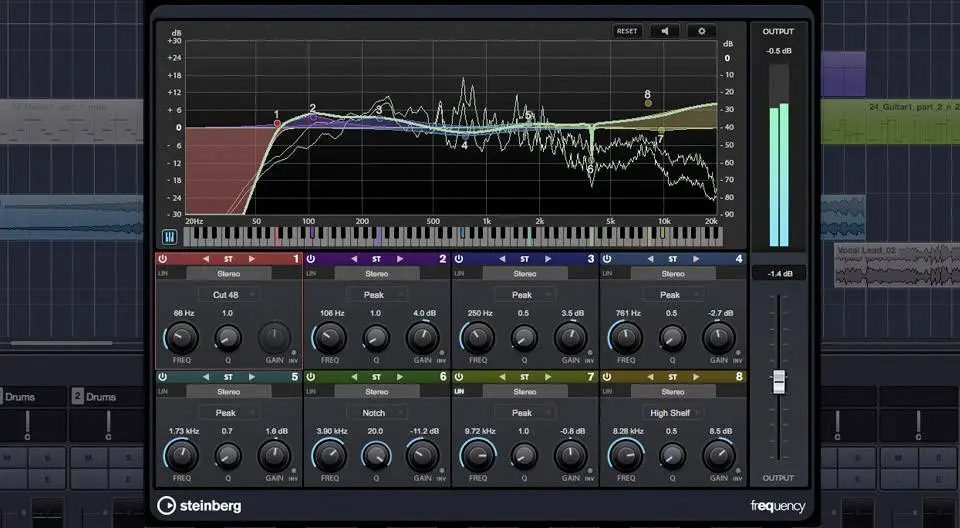
Task: Toggle the speaker listen icon above the graph
Action: pyautogui.click(x=664, y=31)
